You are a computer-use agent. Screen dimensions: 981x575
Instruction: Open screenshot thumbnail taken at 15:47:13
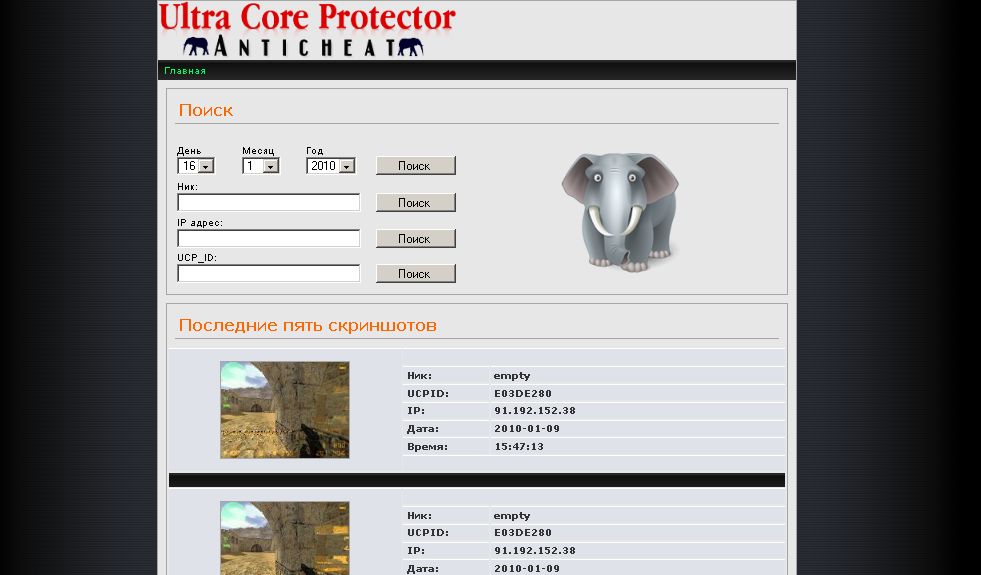point(285,410)
